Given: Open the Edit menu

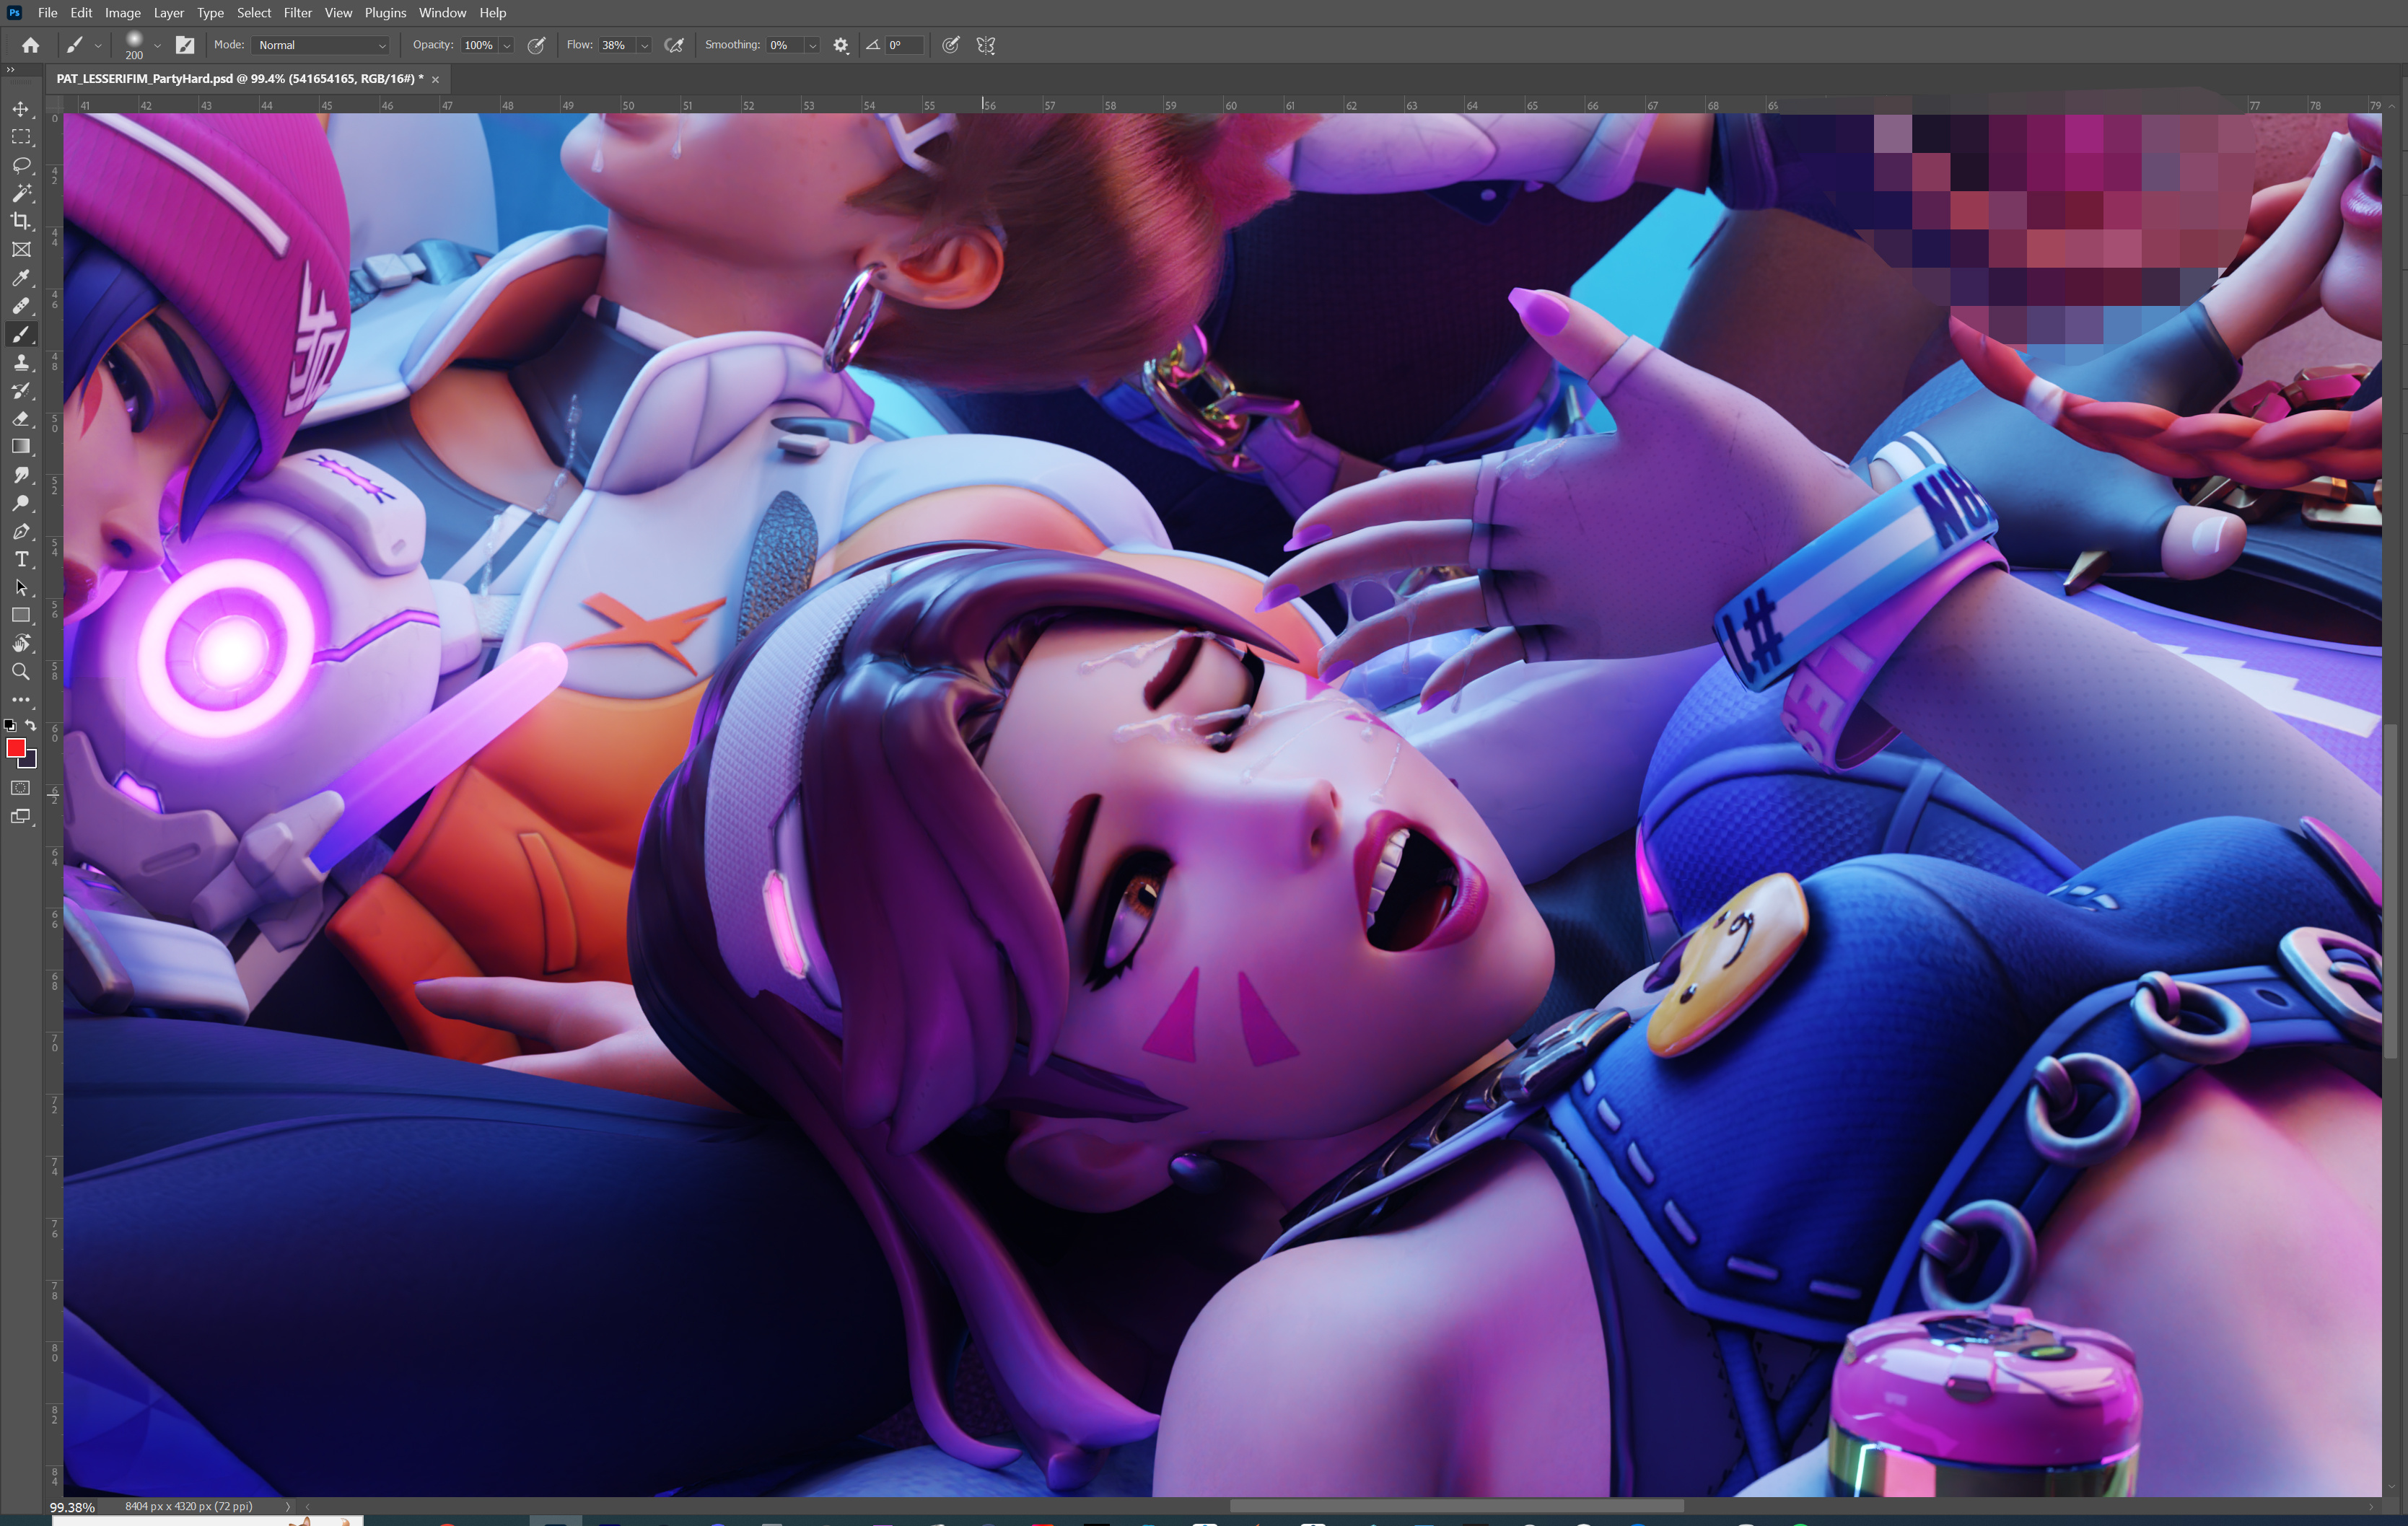Looking at the screenshot, I should click(x=81, y=13).
